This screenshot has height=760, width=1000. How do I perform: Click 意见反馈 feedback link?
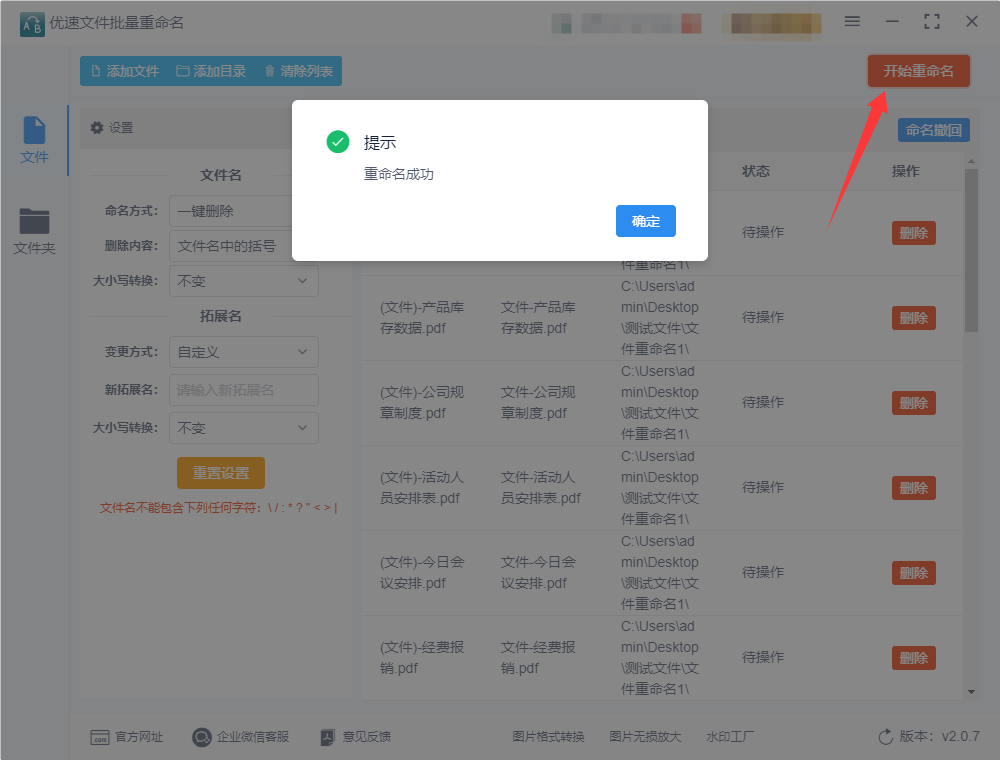pyautogui.click(x=355, y=737)
